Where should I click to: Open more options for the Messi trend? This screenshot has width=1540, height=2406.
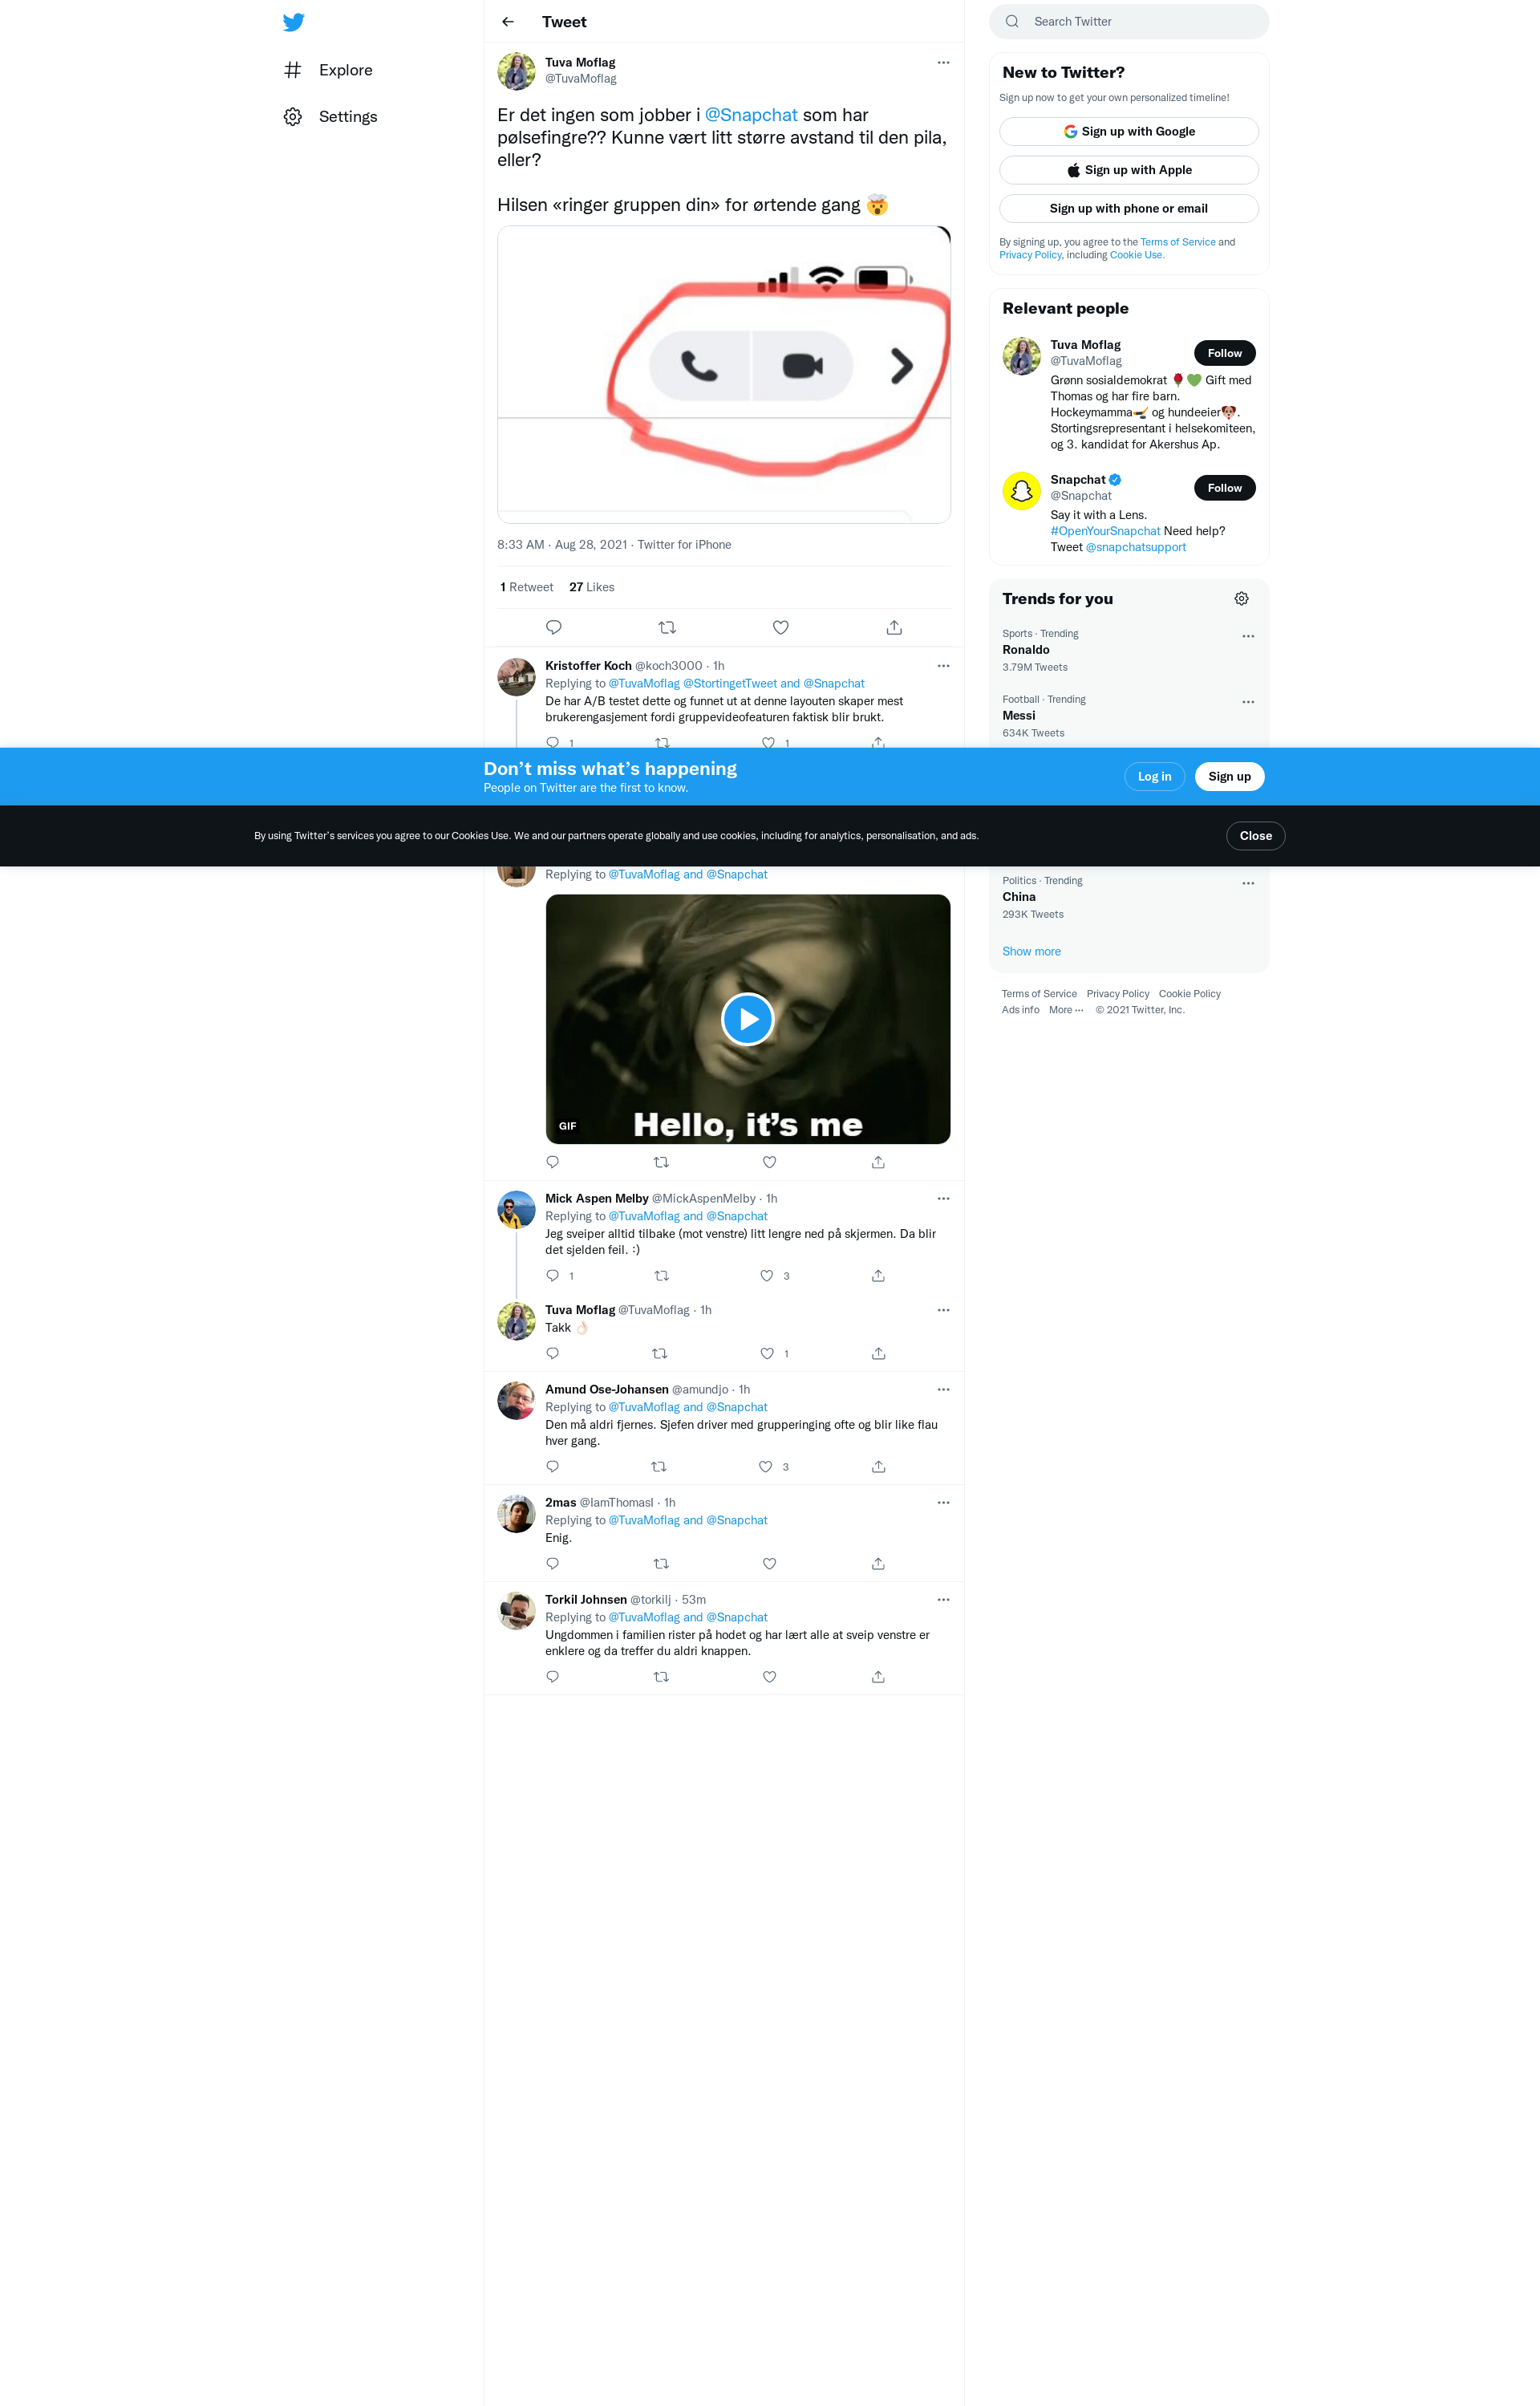click(1248, 702)
